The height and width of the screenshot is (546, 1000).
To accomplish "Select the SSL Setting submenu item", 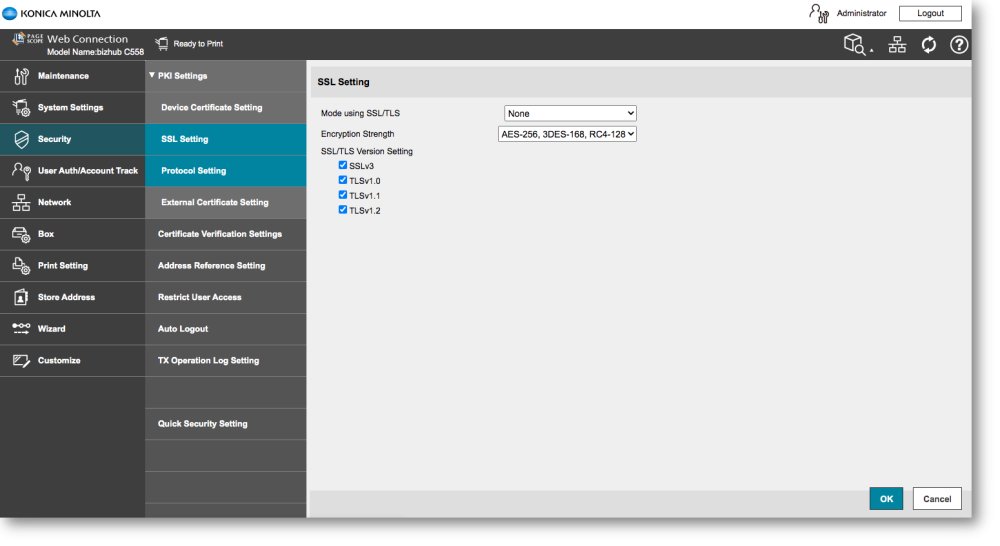I will pos(226,139).
